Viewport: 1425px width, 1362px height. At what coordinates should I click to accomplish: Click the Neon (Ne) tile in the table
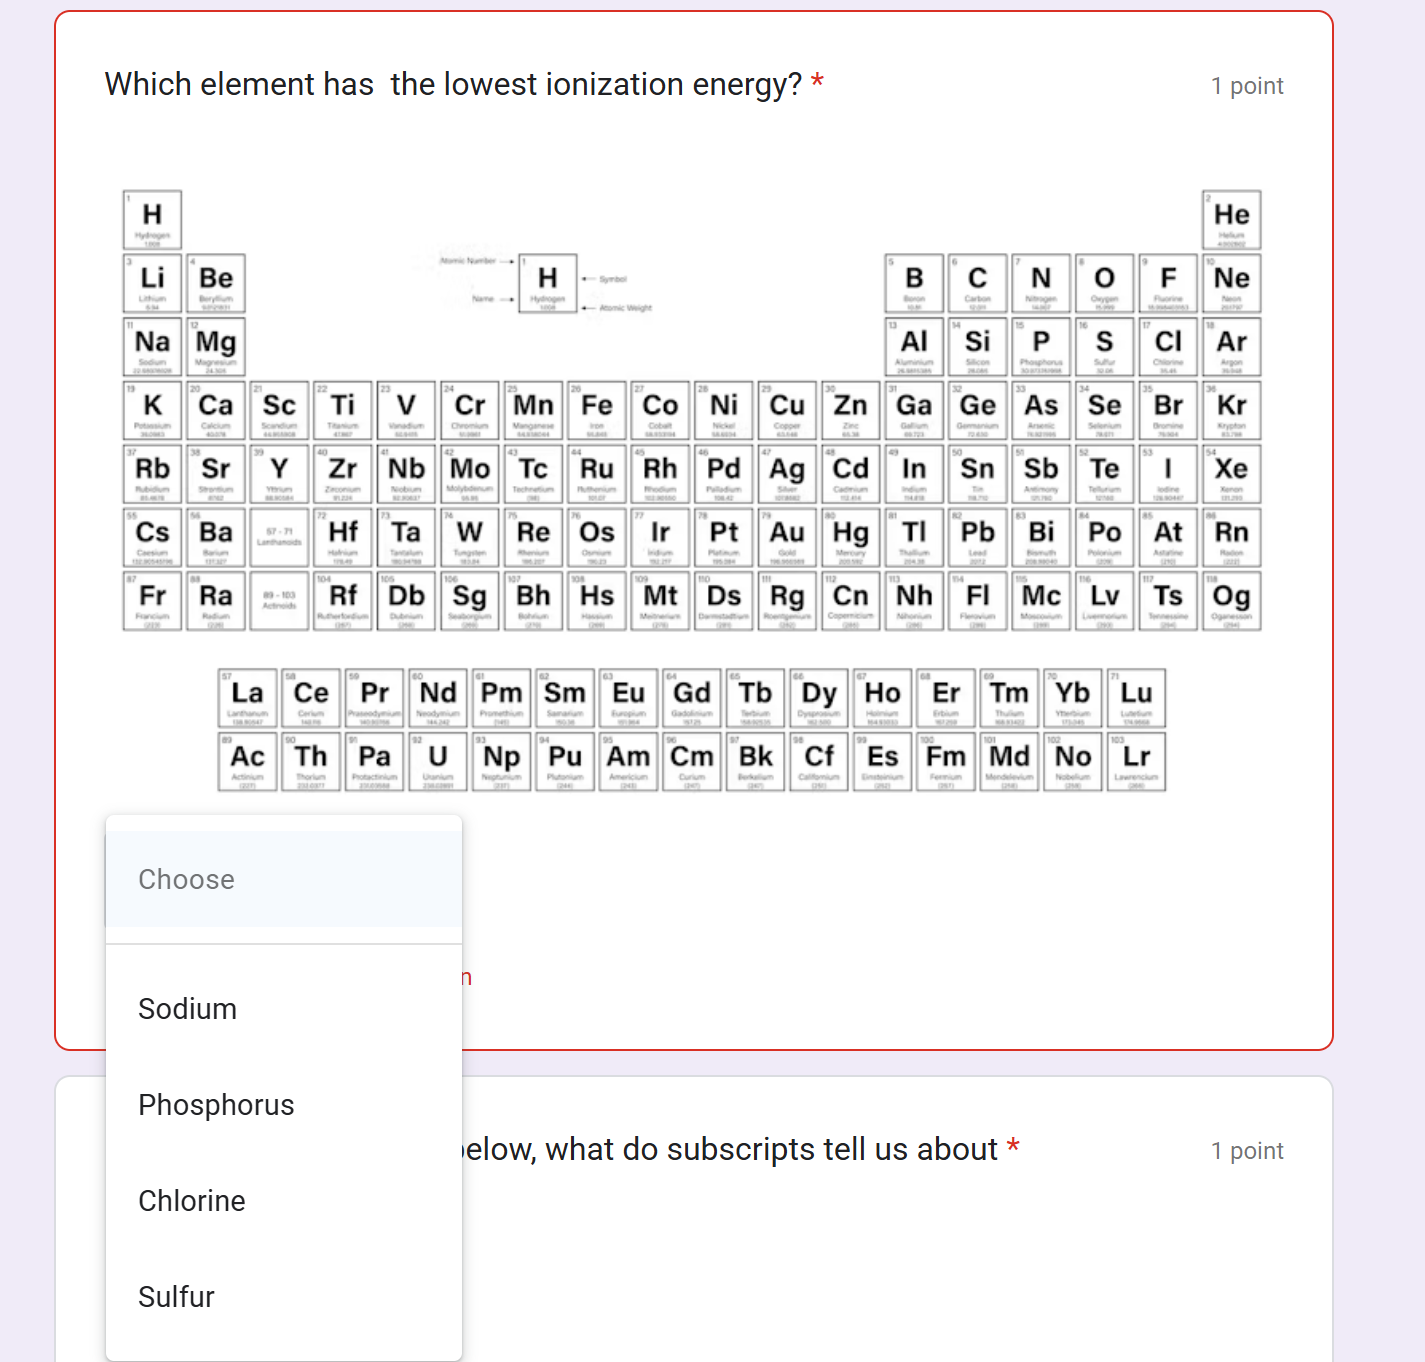(x=1231, y=282)
